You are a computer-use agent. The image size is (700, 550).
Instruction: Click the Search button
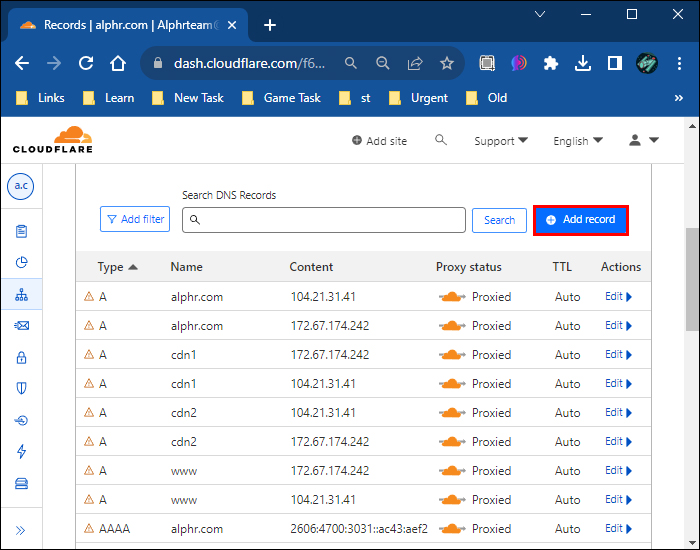click(x=499, y=220)
